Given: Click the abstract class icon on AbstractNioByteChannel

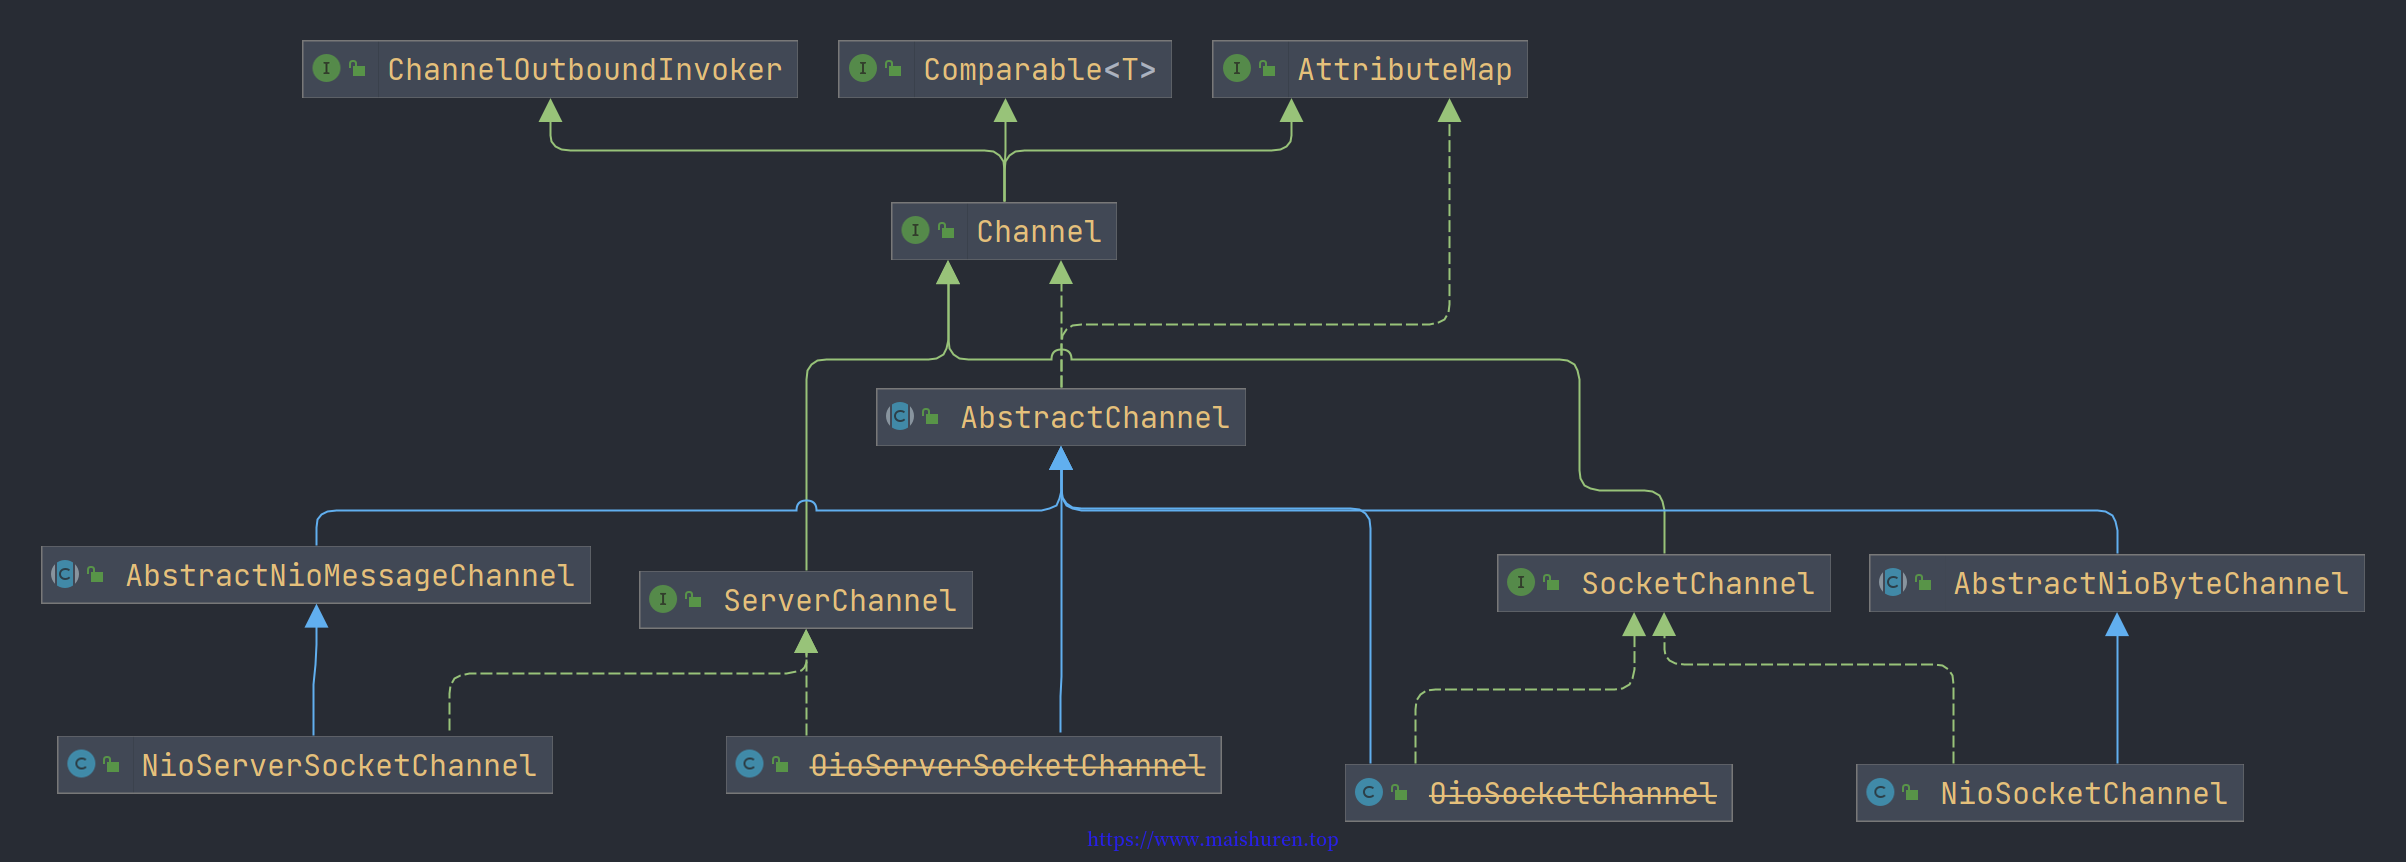Looking at the screenshot, I should 1893,582.
